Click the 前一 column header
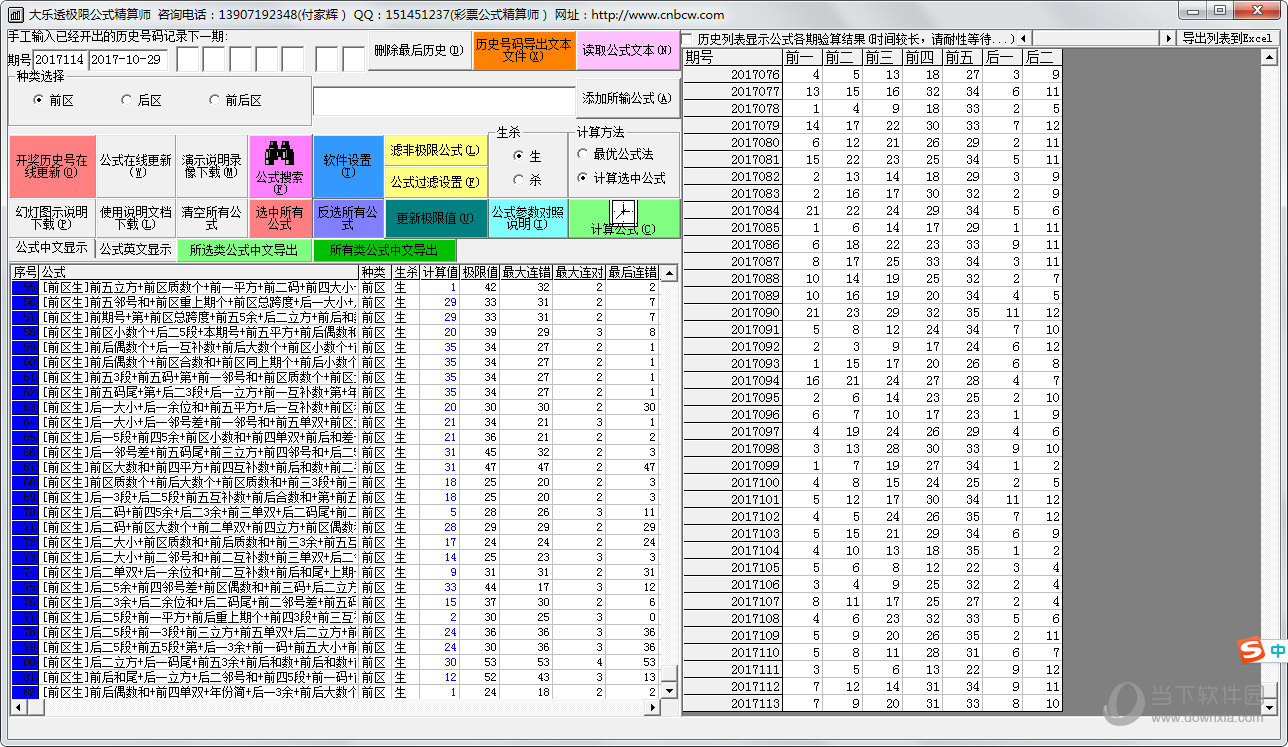The width and height of the screenshot is (1288, 747). (802, 58)
